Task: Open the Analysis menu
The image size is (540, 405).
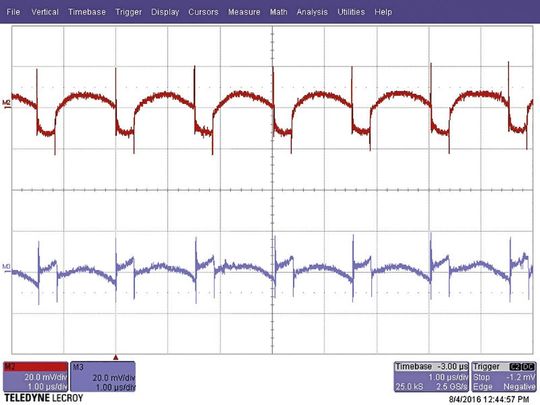Action: 312,12
